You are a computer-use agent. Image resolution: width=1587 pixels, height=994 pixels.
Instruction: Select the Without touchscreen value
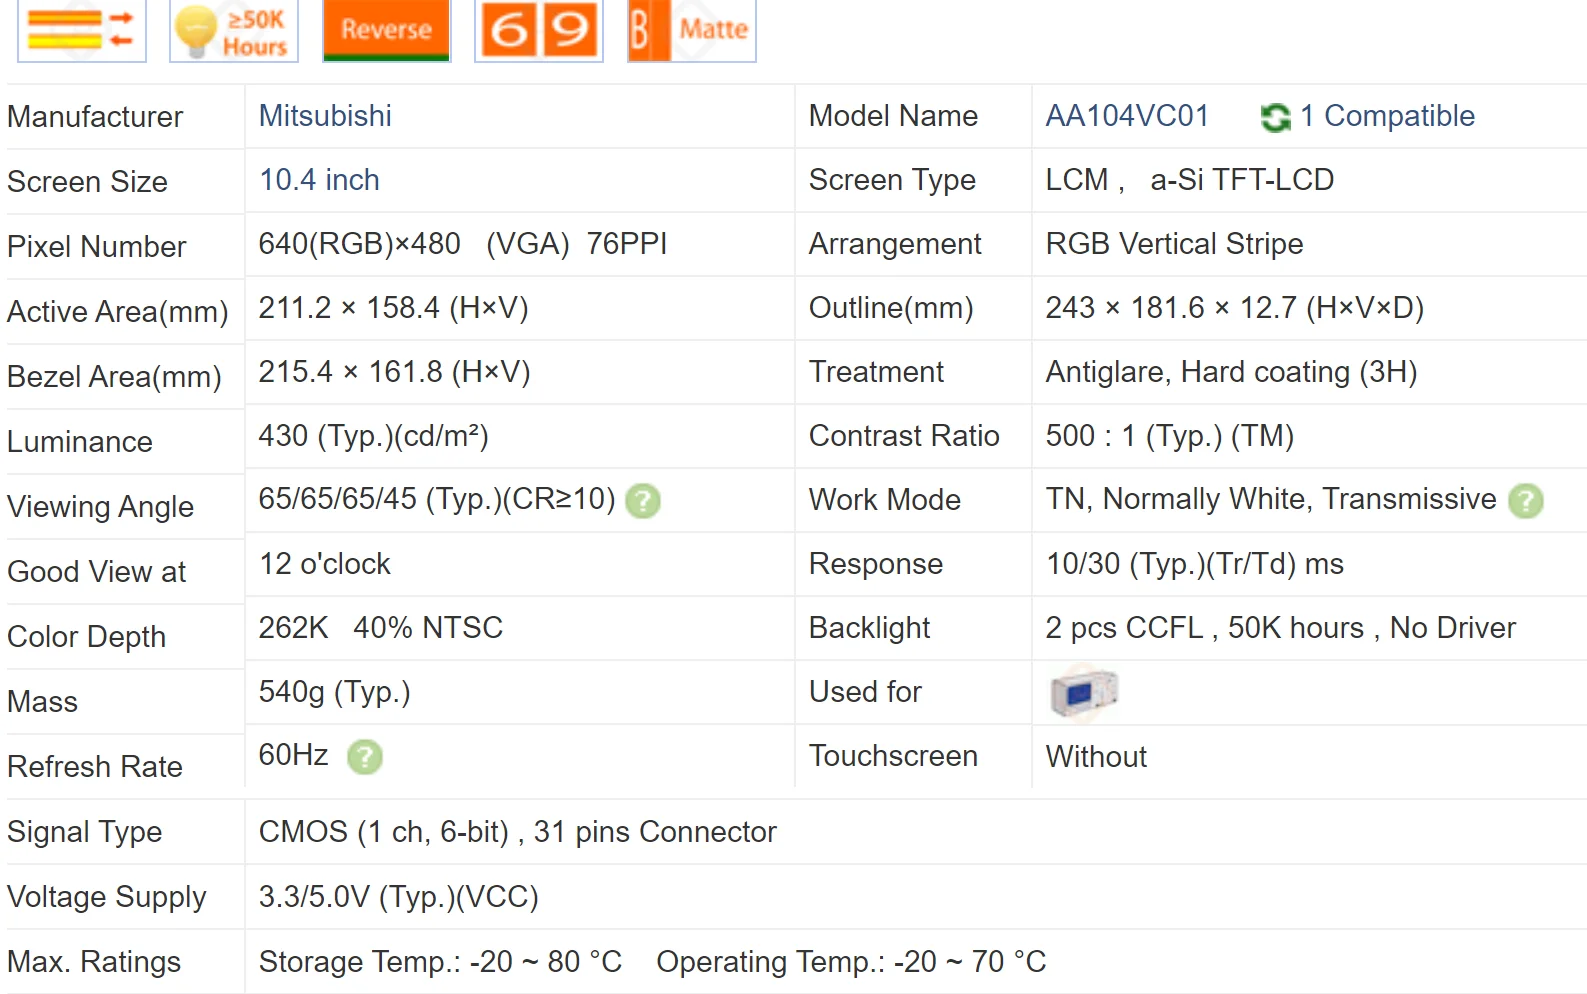[1096, 757]
